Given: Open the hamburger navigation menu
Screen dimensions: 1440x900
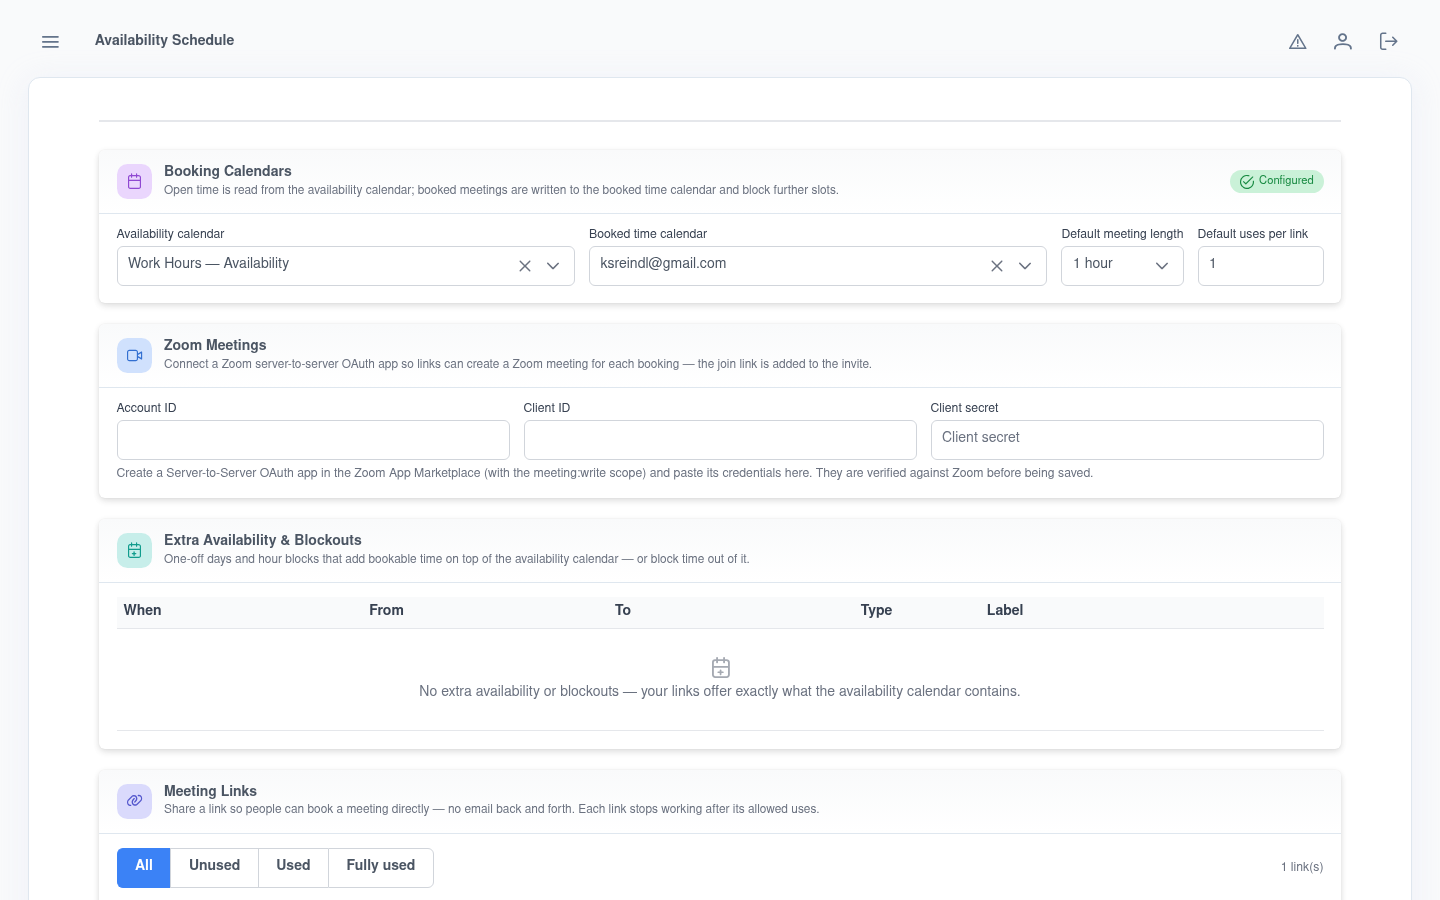Looking at the screenshot, I should tap(50, 42).
